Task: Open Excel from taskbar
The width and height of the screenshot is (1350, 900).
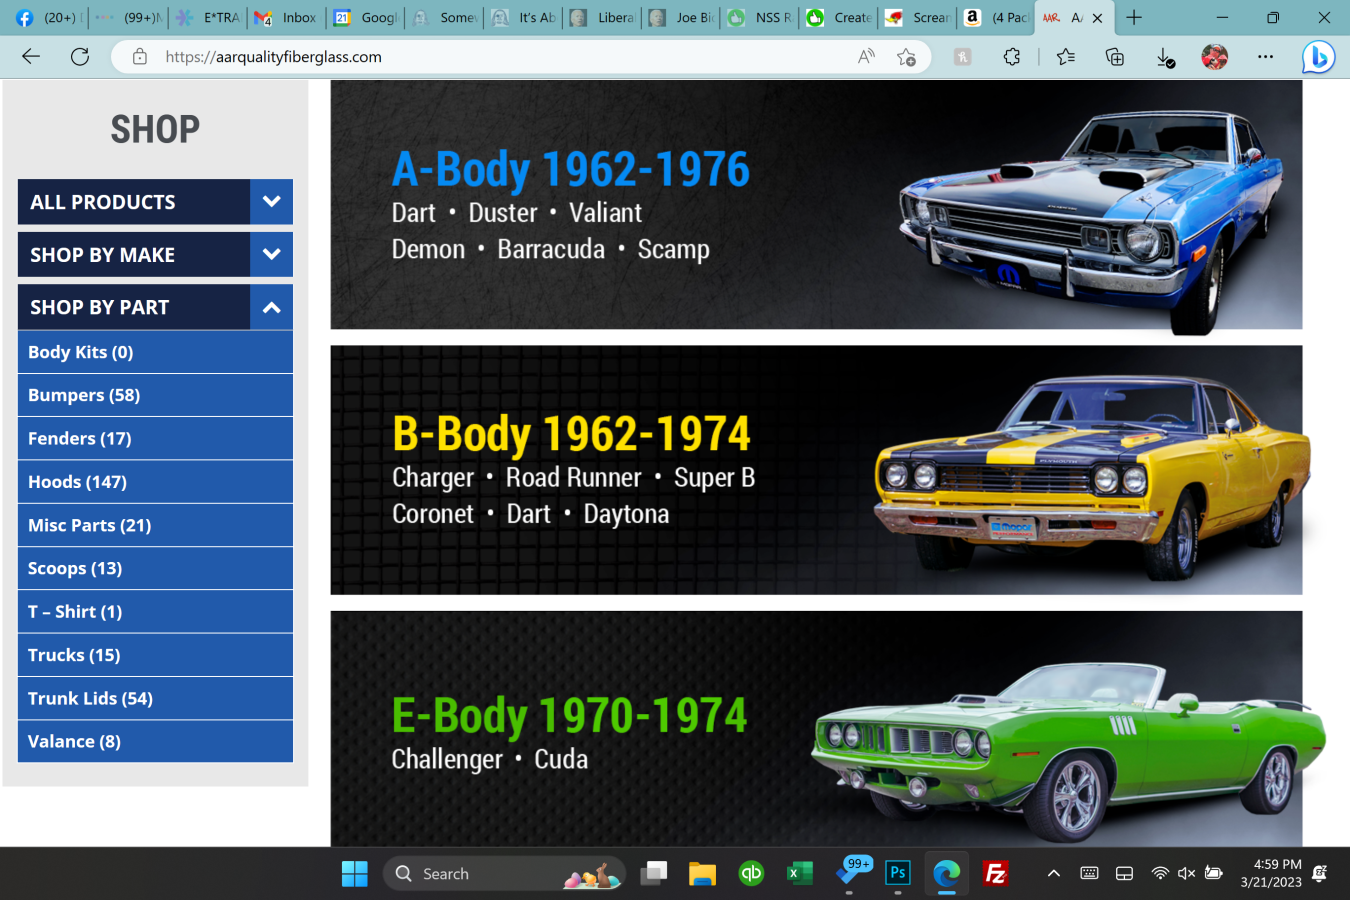Action: 799,874
